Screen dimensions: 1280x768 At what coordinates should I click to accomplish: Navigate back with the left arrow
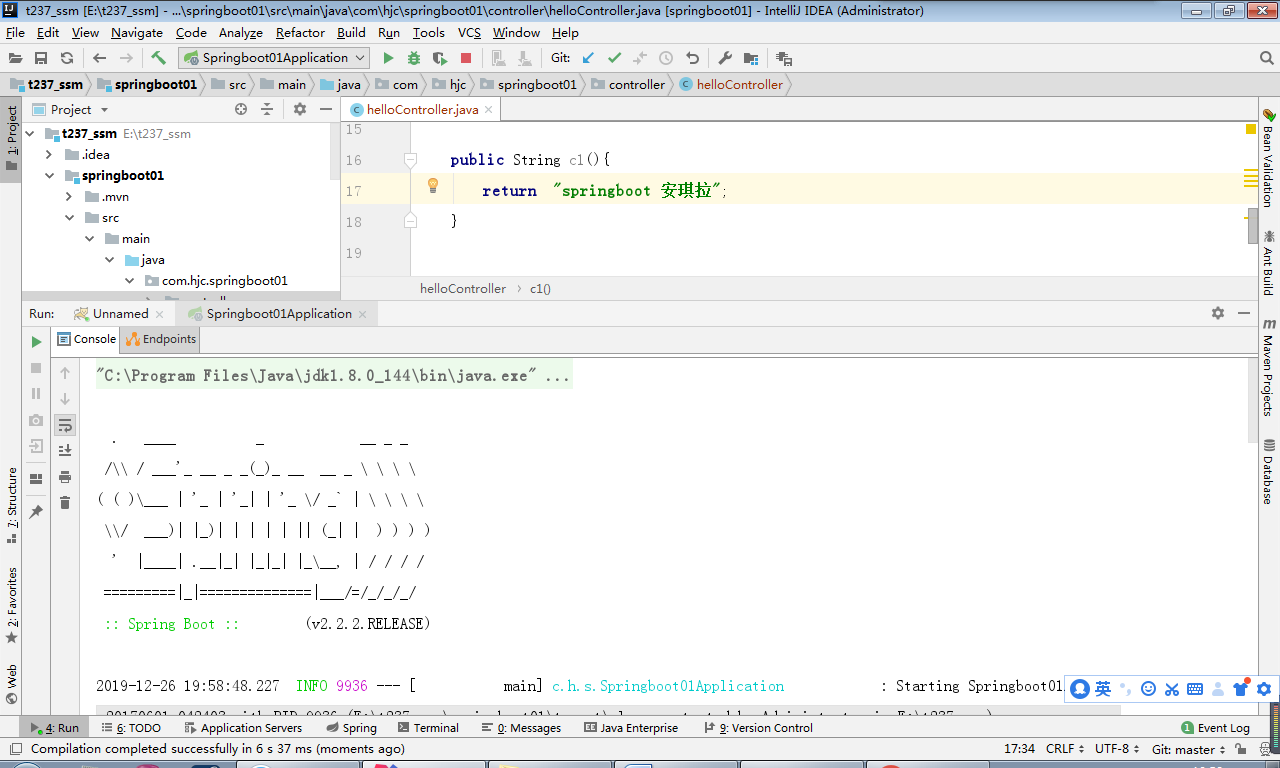pyautogui.click(x=99, y=58)
